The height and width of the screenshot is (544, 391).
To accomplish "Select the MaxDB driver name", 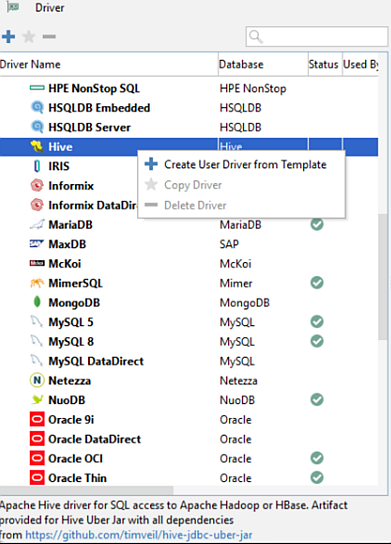I will click(x=67, y=244).
